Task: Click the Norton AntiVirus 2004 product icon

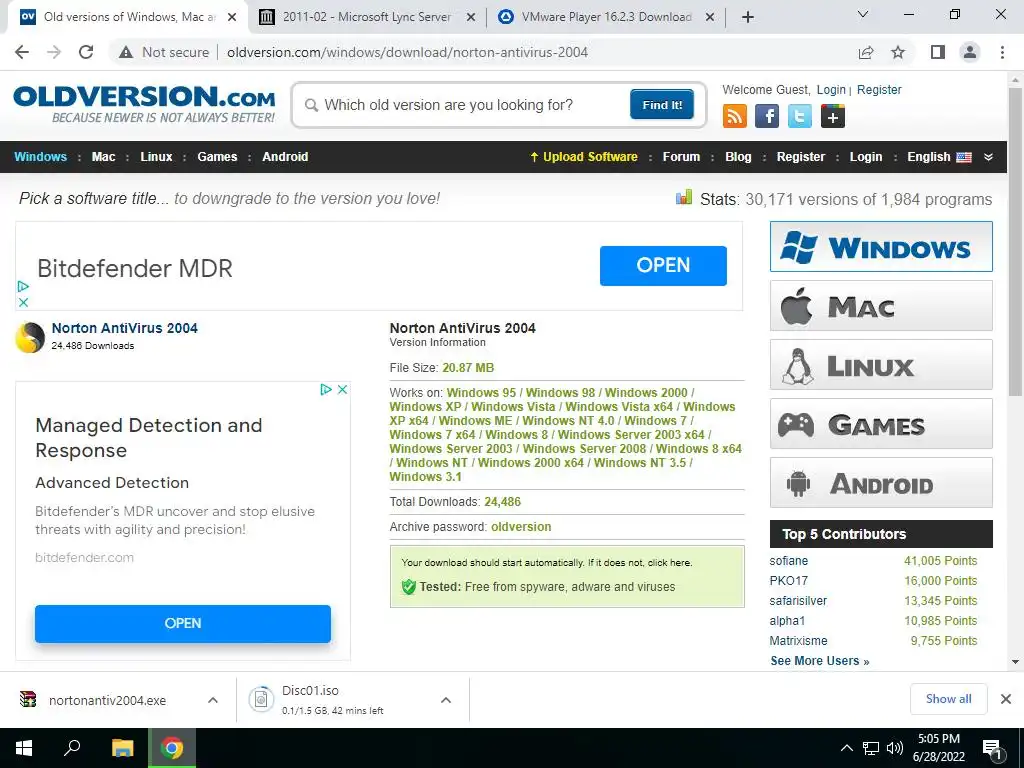Action: pos(30,338)
